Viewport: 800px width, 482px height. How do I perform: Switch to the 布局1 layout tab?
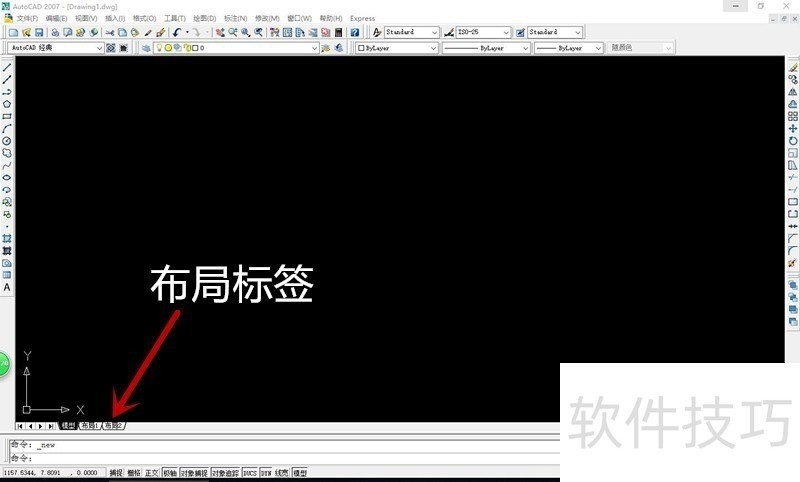click(89, 425)
